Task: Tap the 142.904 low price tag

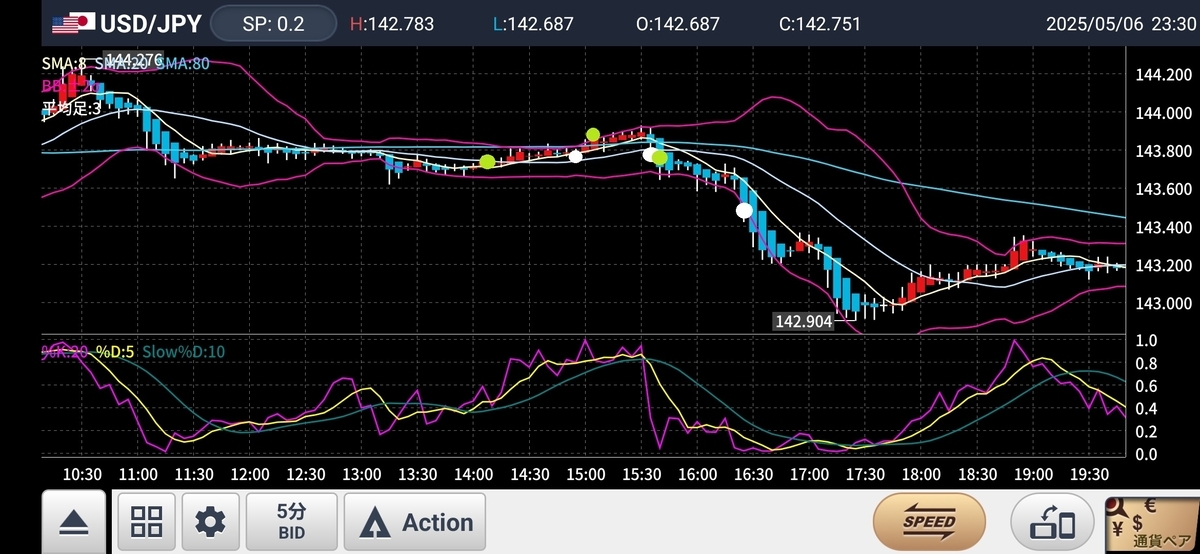Action: 803,322
